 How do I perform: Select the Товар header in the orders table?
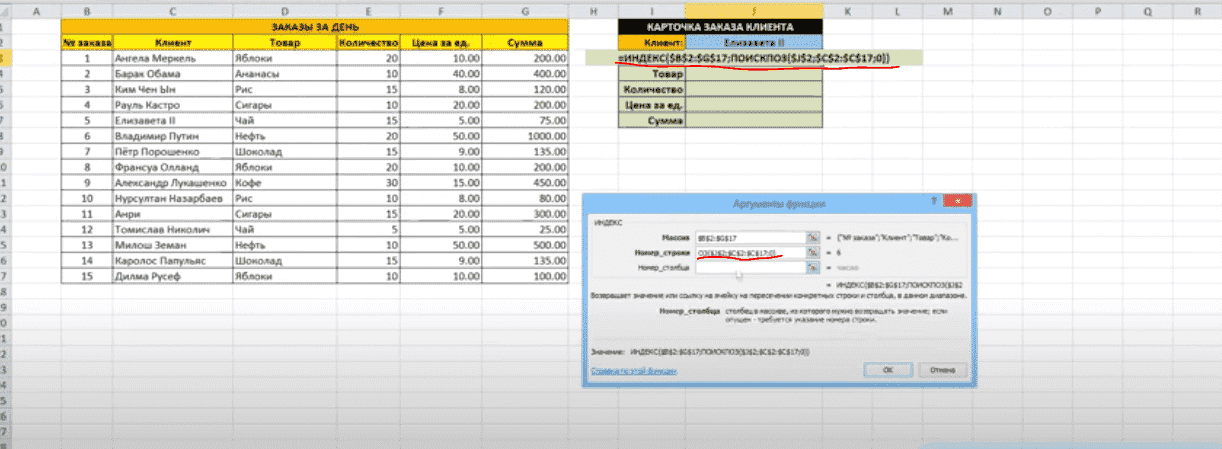tap(284, 43)
